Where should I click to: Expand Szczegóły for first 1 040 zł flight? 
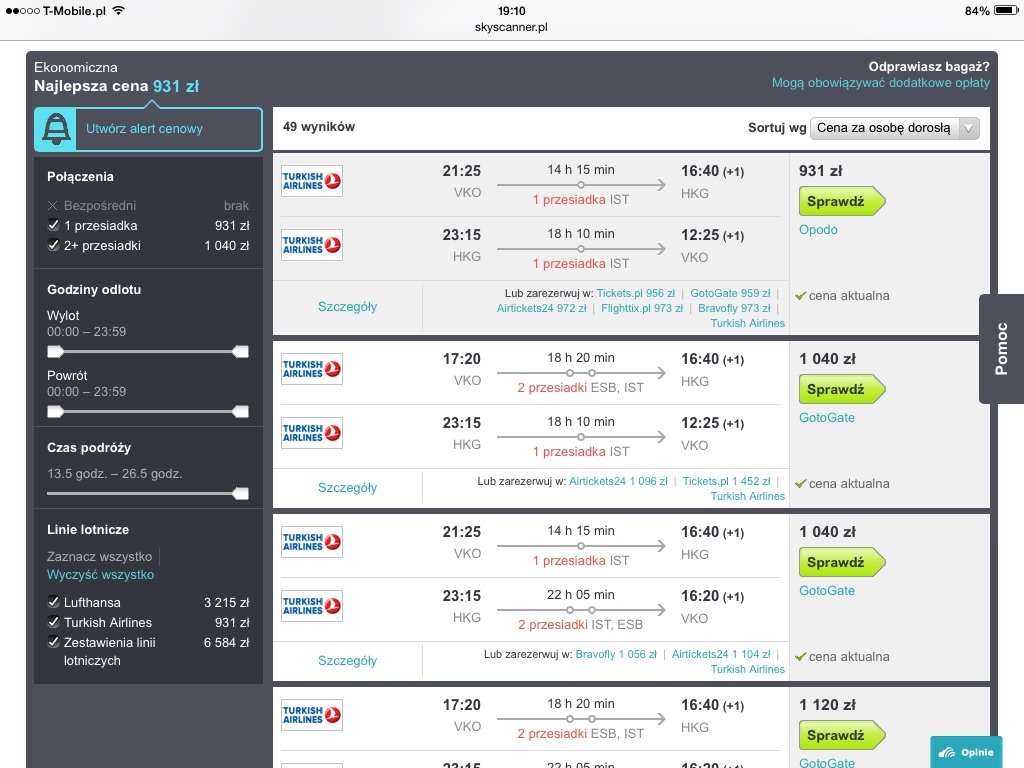[347, 488]
